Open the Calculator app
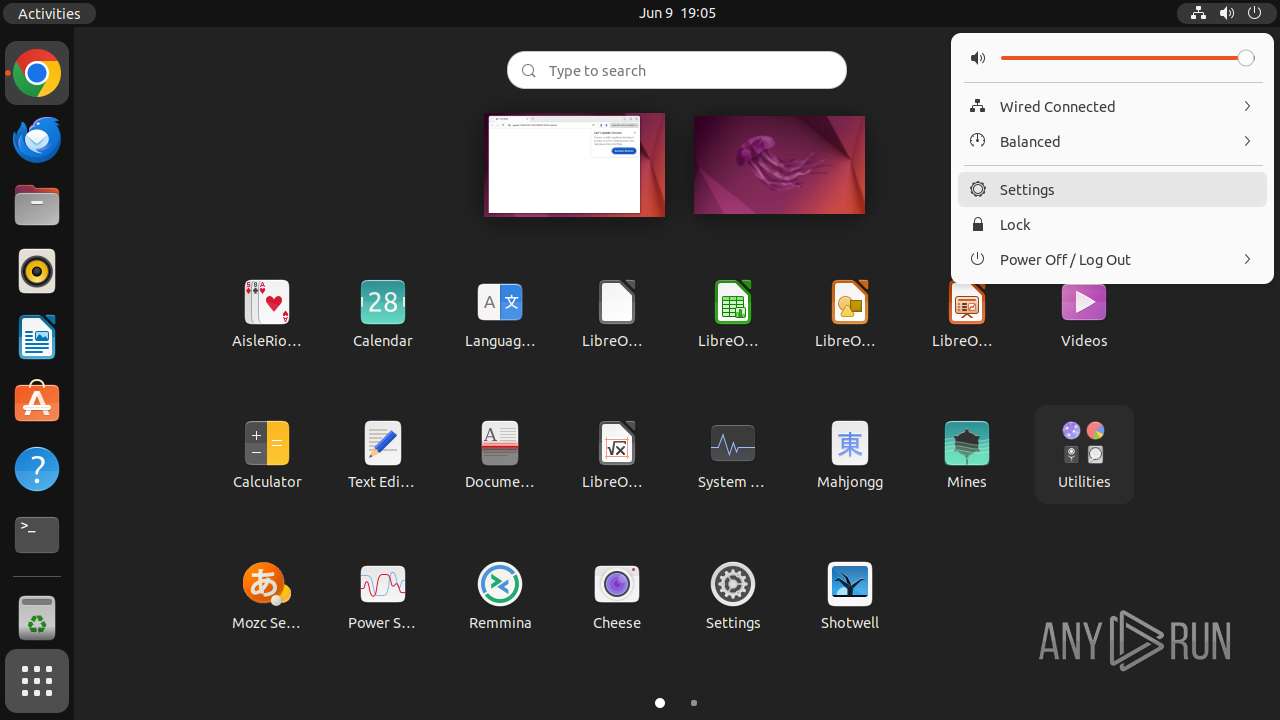Viewport: 1280px width, 720px height. tap(267, 455)
